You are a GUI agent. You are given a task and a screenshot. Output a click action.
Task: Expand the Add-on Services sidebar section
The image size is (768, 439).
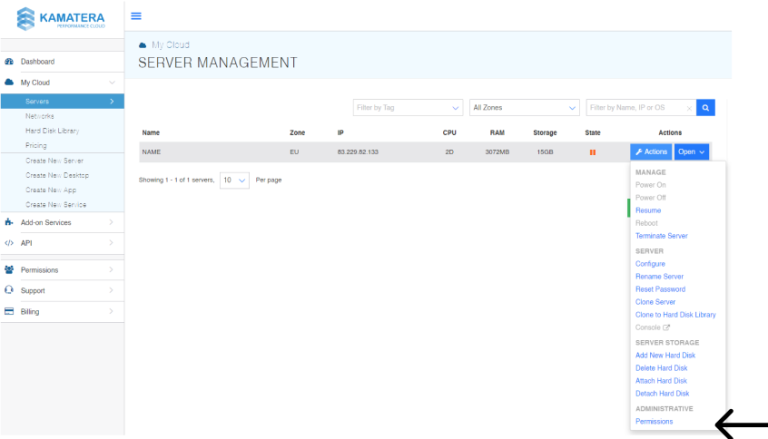click(46, 222)
